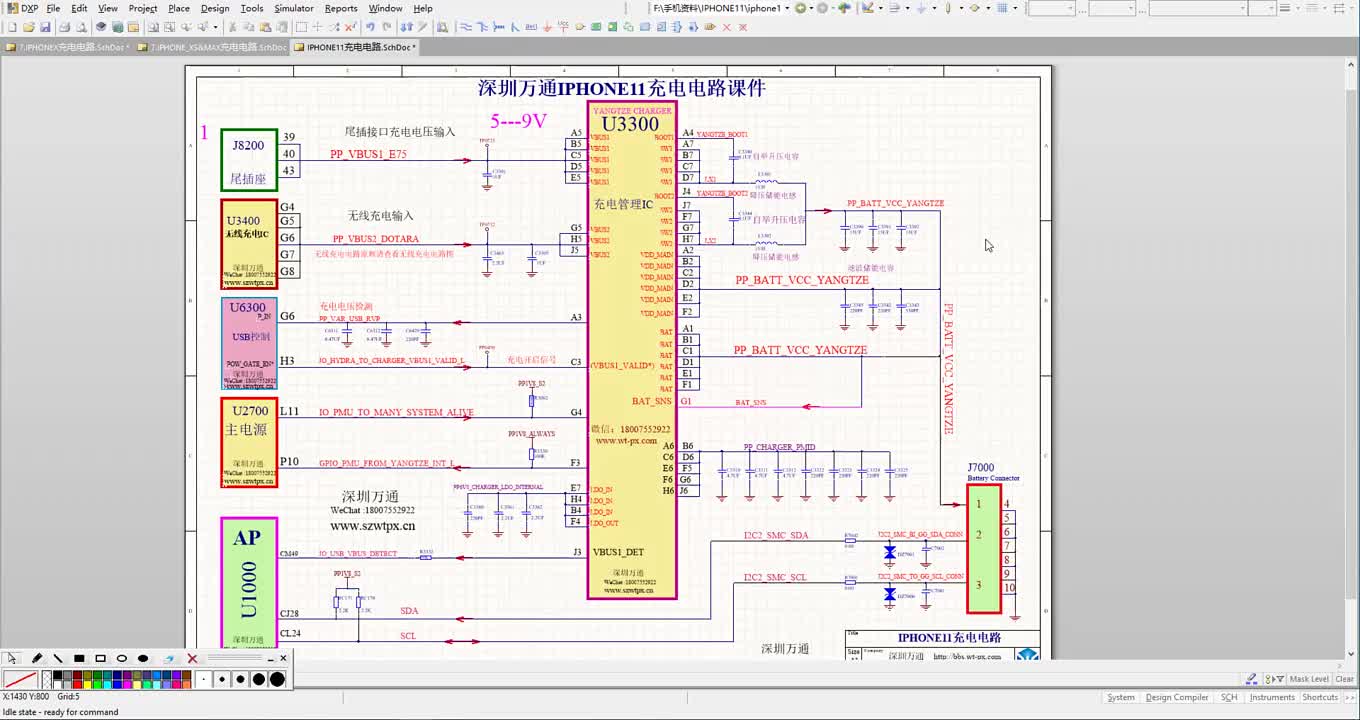Switch to 7.IPHONEX充电电路.SchDoc tab

coord(68,47)
